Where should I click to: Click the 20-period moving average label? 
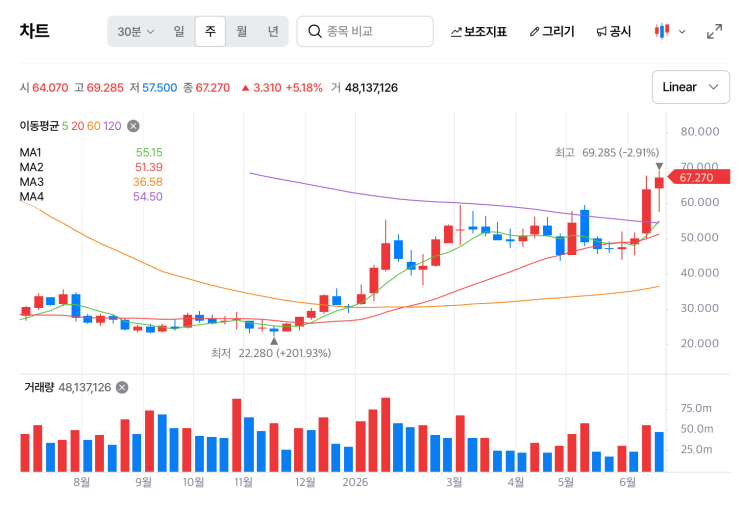pyautogui.click(x=78, y=126)
